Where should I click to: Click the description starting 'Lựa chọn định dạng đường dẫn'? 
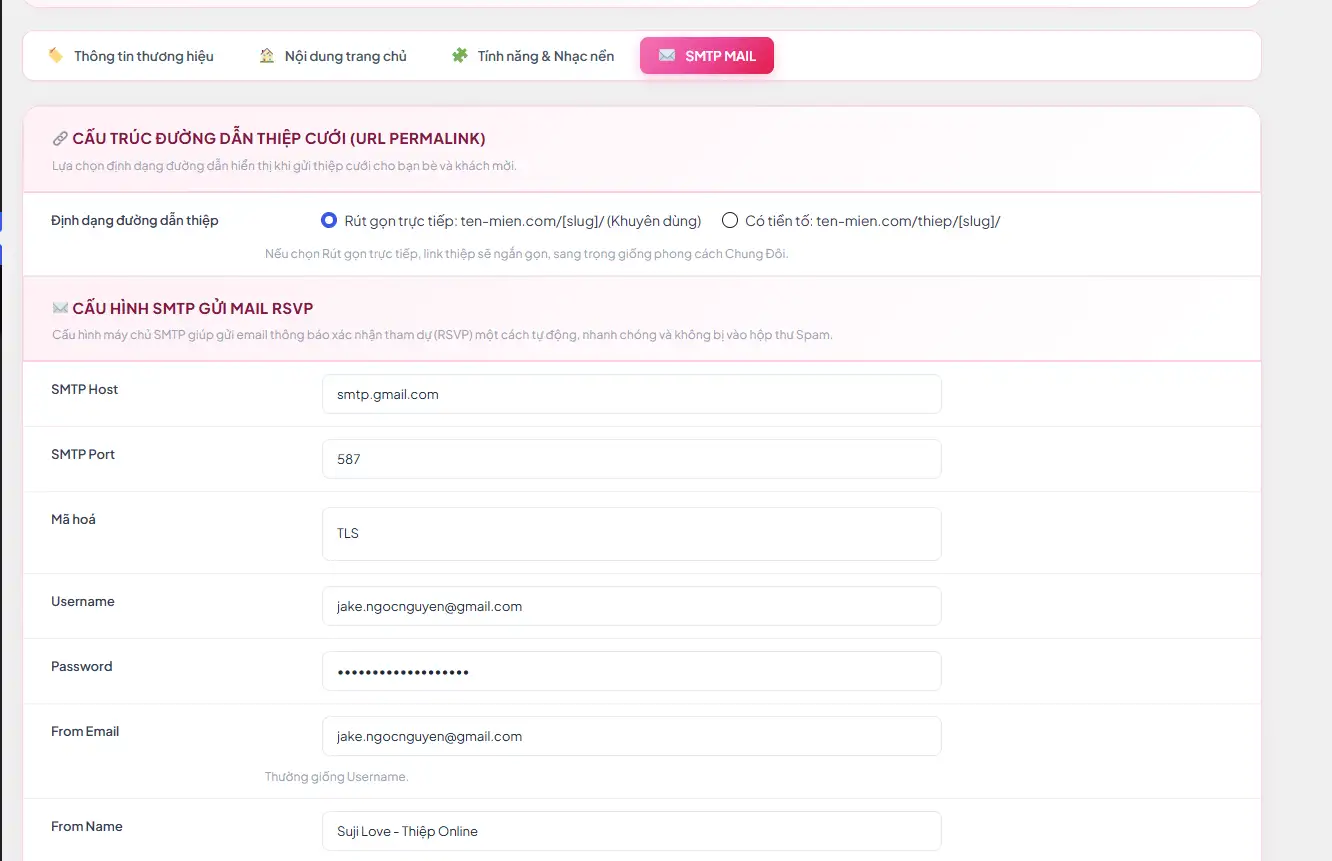pyautogui.click(x=285, y=166)
